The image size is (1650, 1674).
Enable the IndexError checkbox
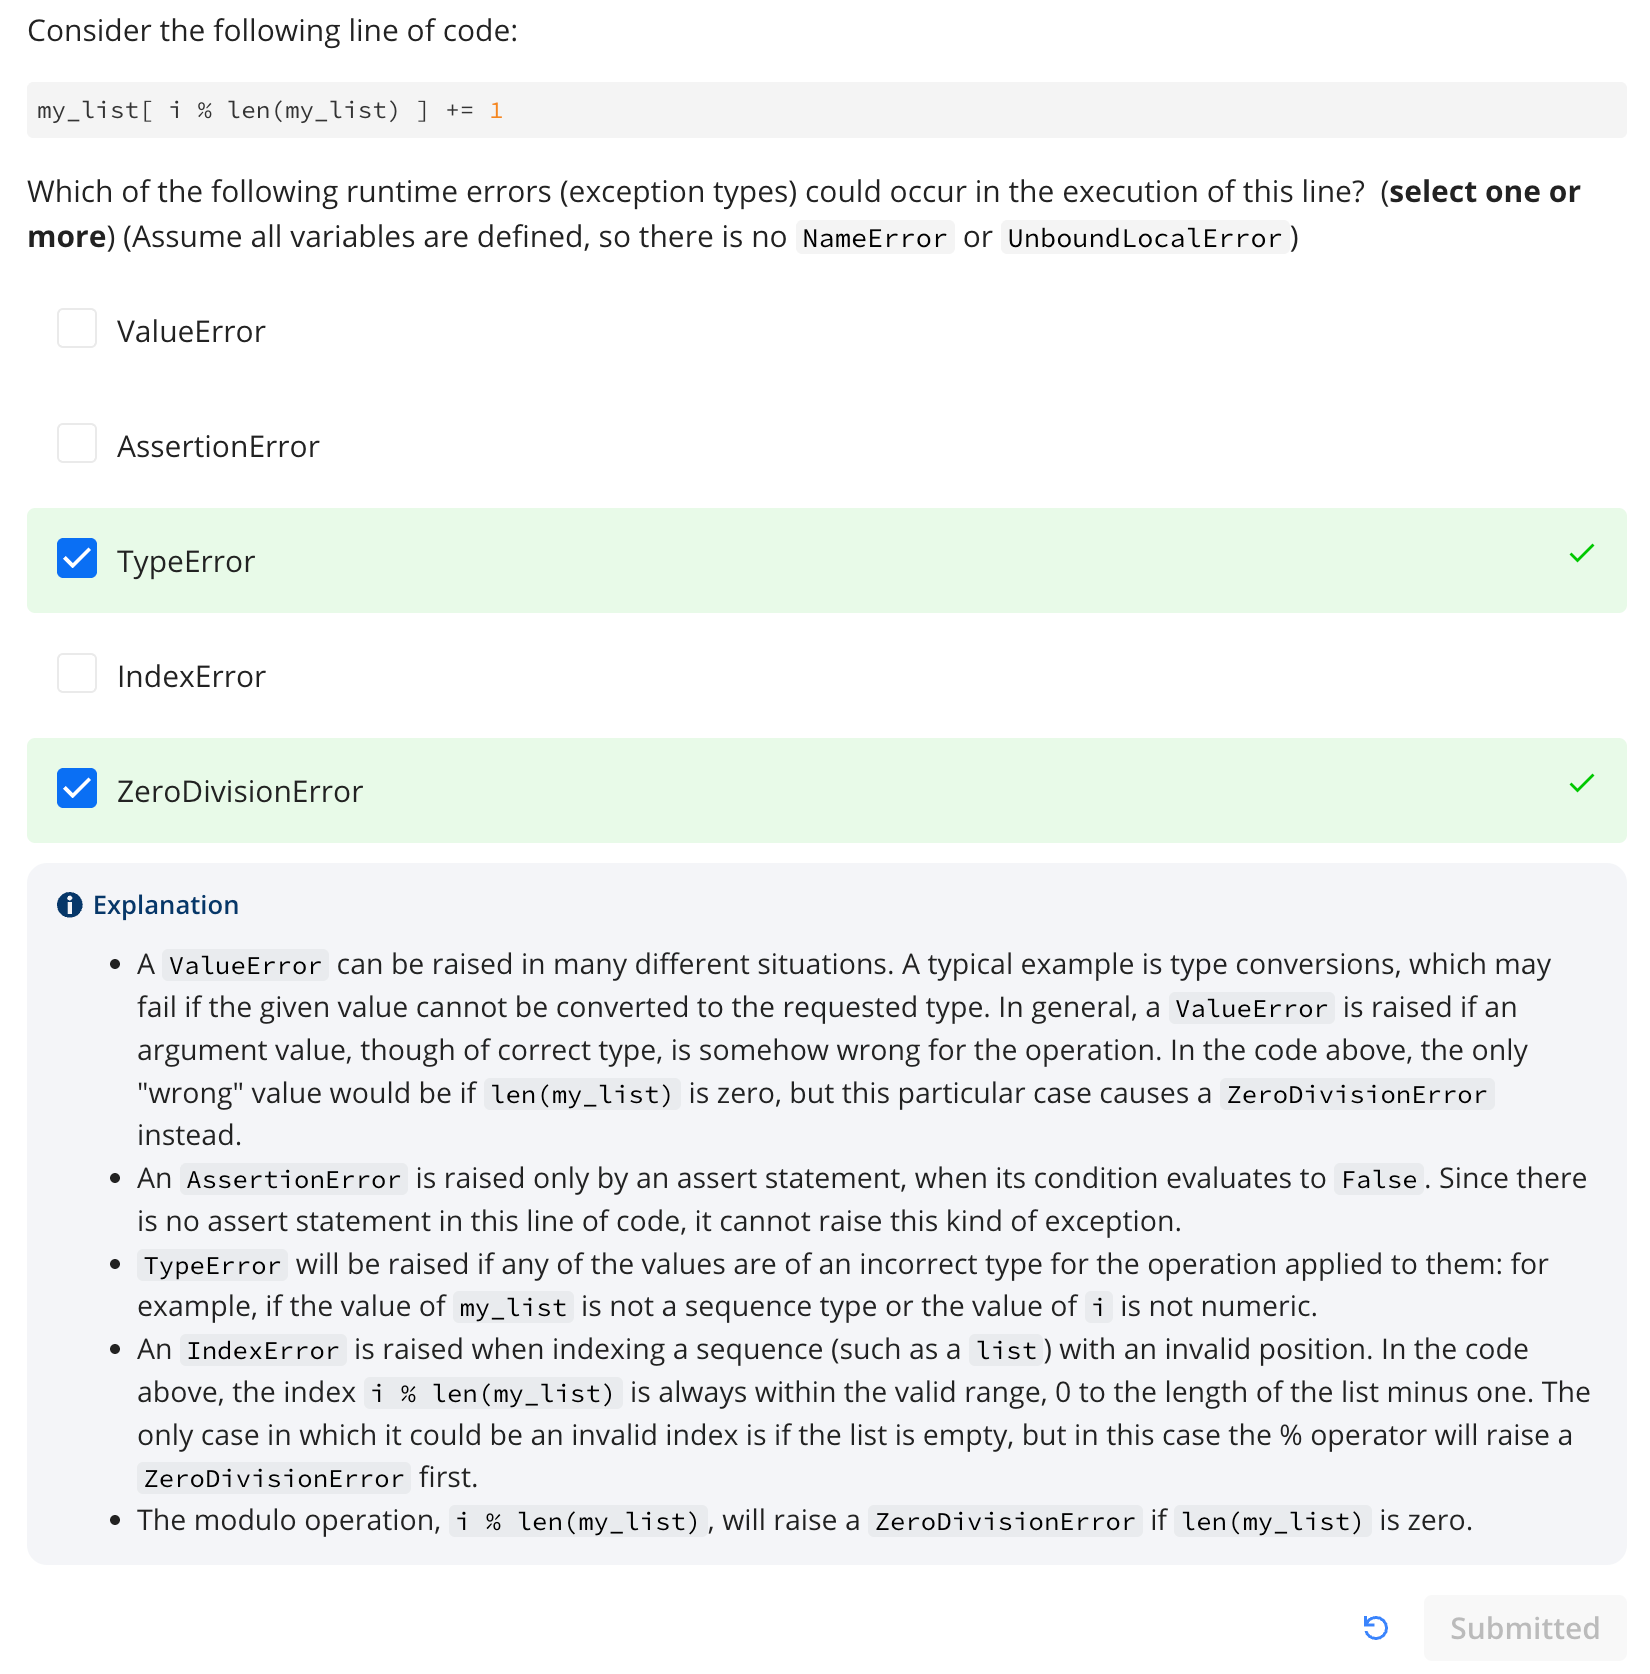[x=77, y=673]
